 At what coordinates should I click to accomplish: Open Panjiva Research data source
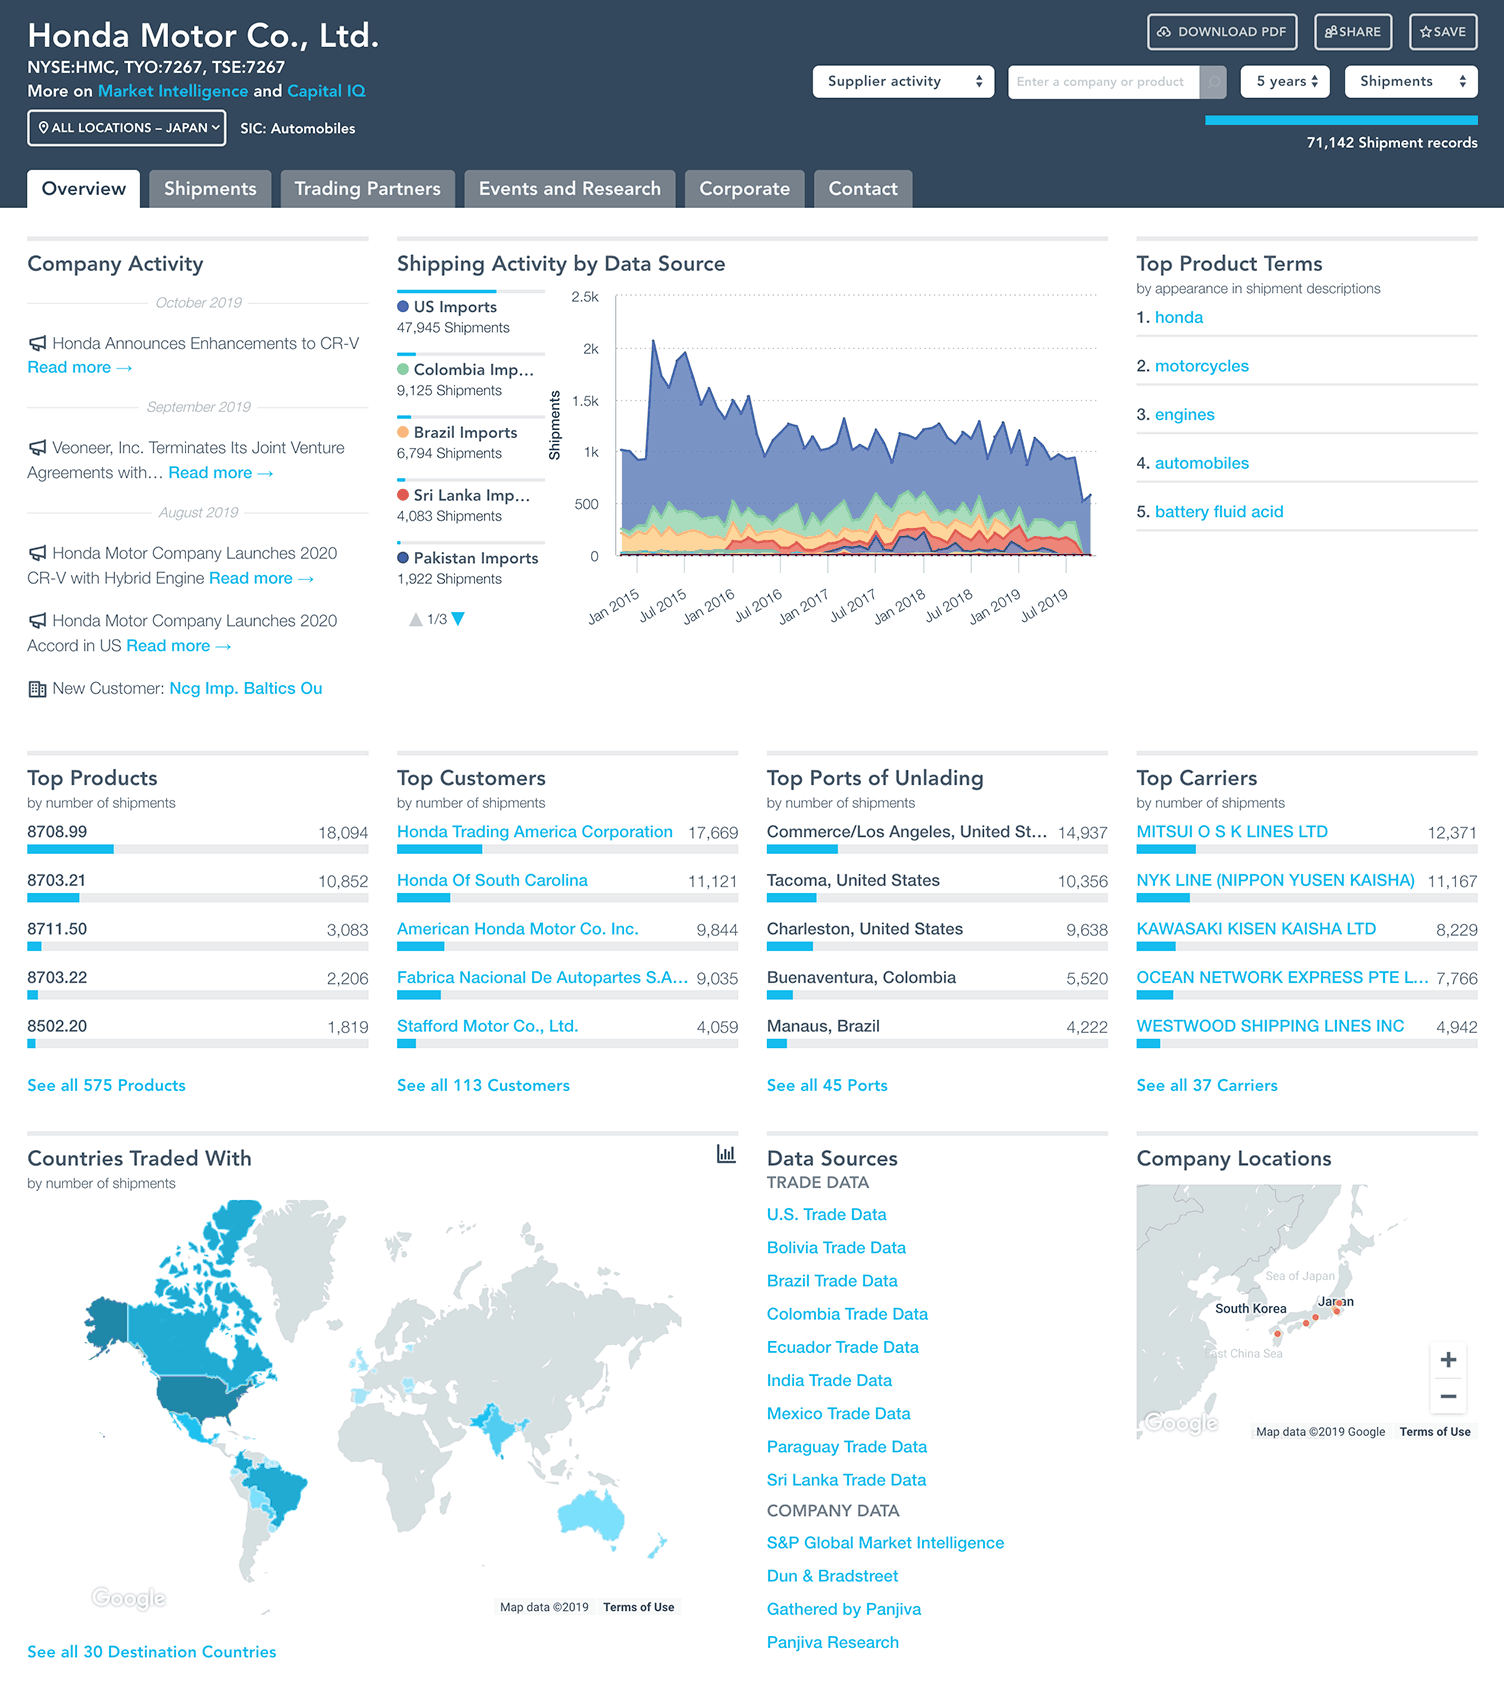(833, 1643)
